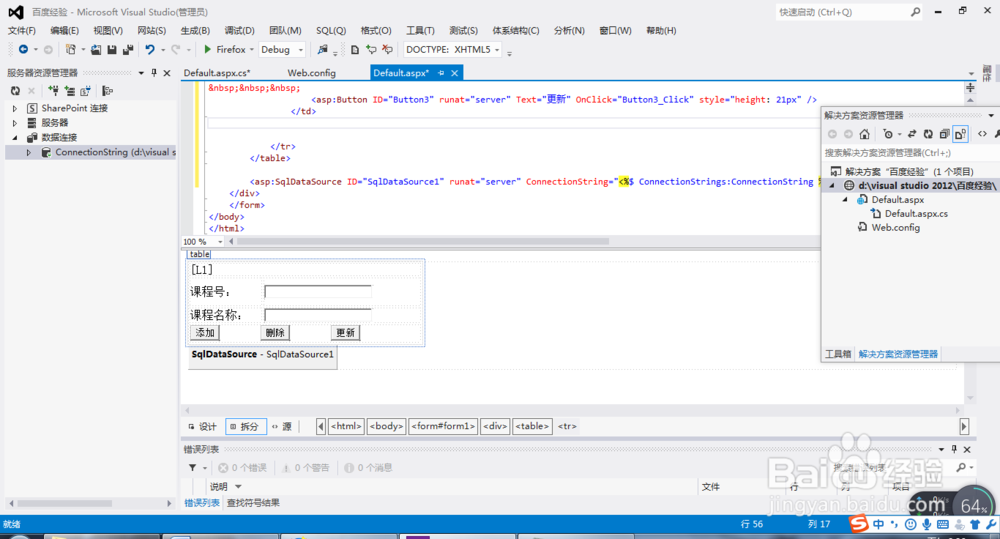Switch to the Default.aspx.cs* tab

point(217,73)
